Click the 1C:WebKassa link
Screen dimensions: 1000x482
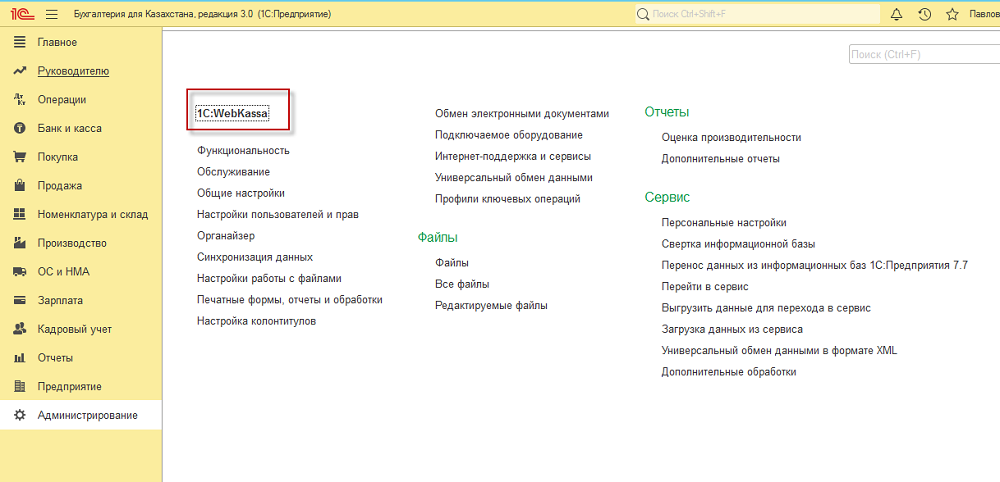[x=233, y=113]
